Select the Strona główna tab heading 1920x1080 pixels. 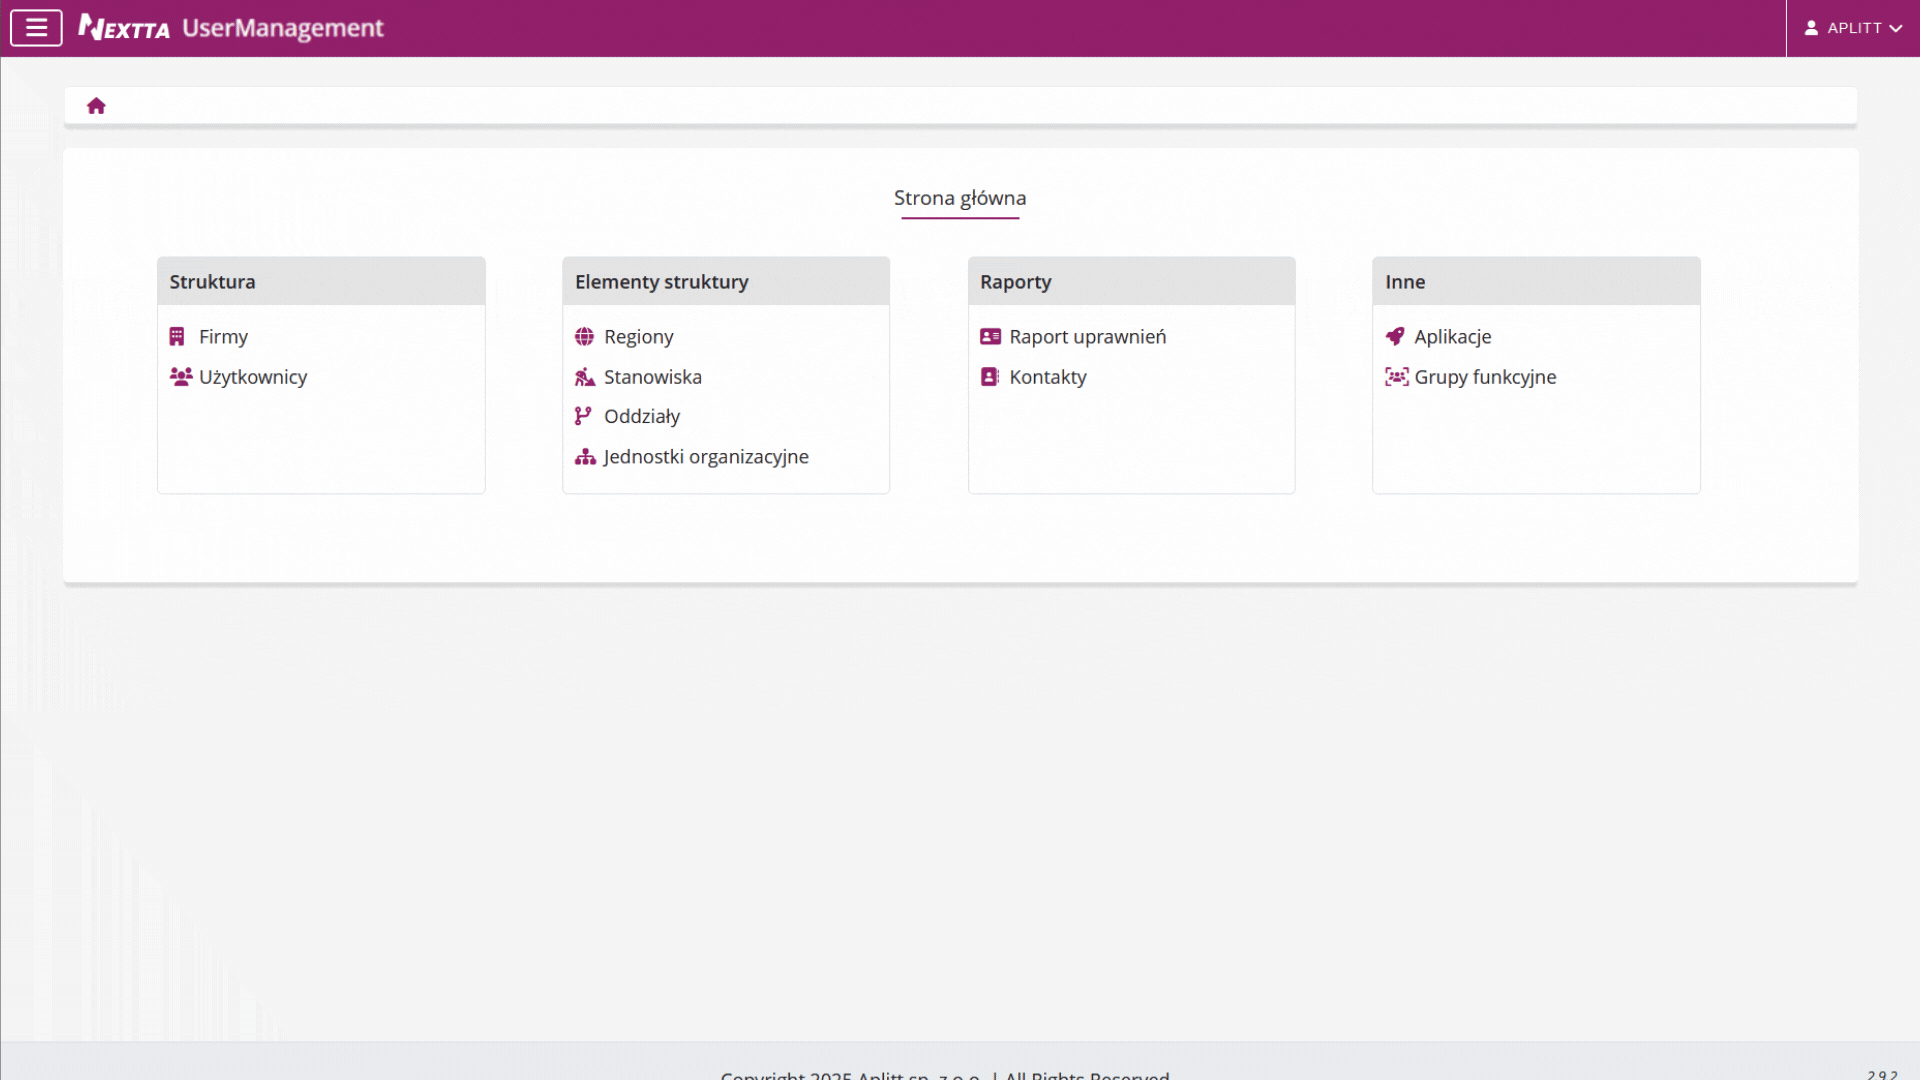pyautogui.click(x=959, y=198)
